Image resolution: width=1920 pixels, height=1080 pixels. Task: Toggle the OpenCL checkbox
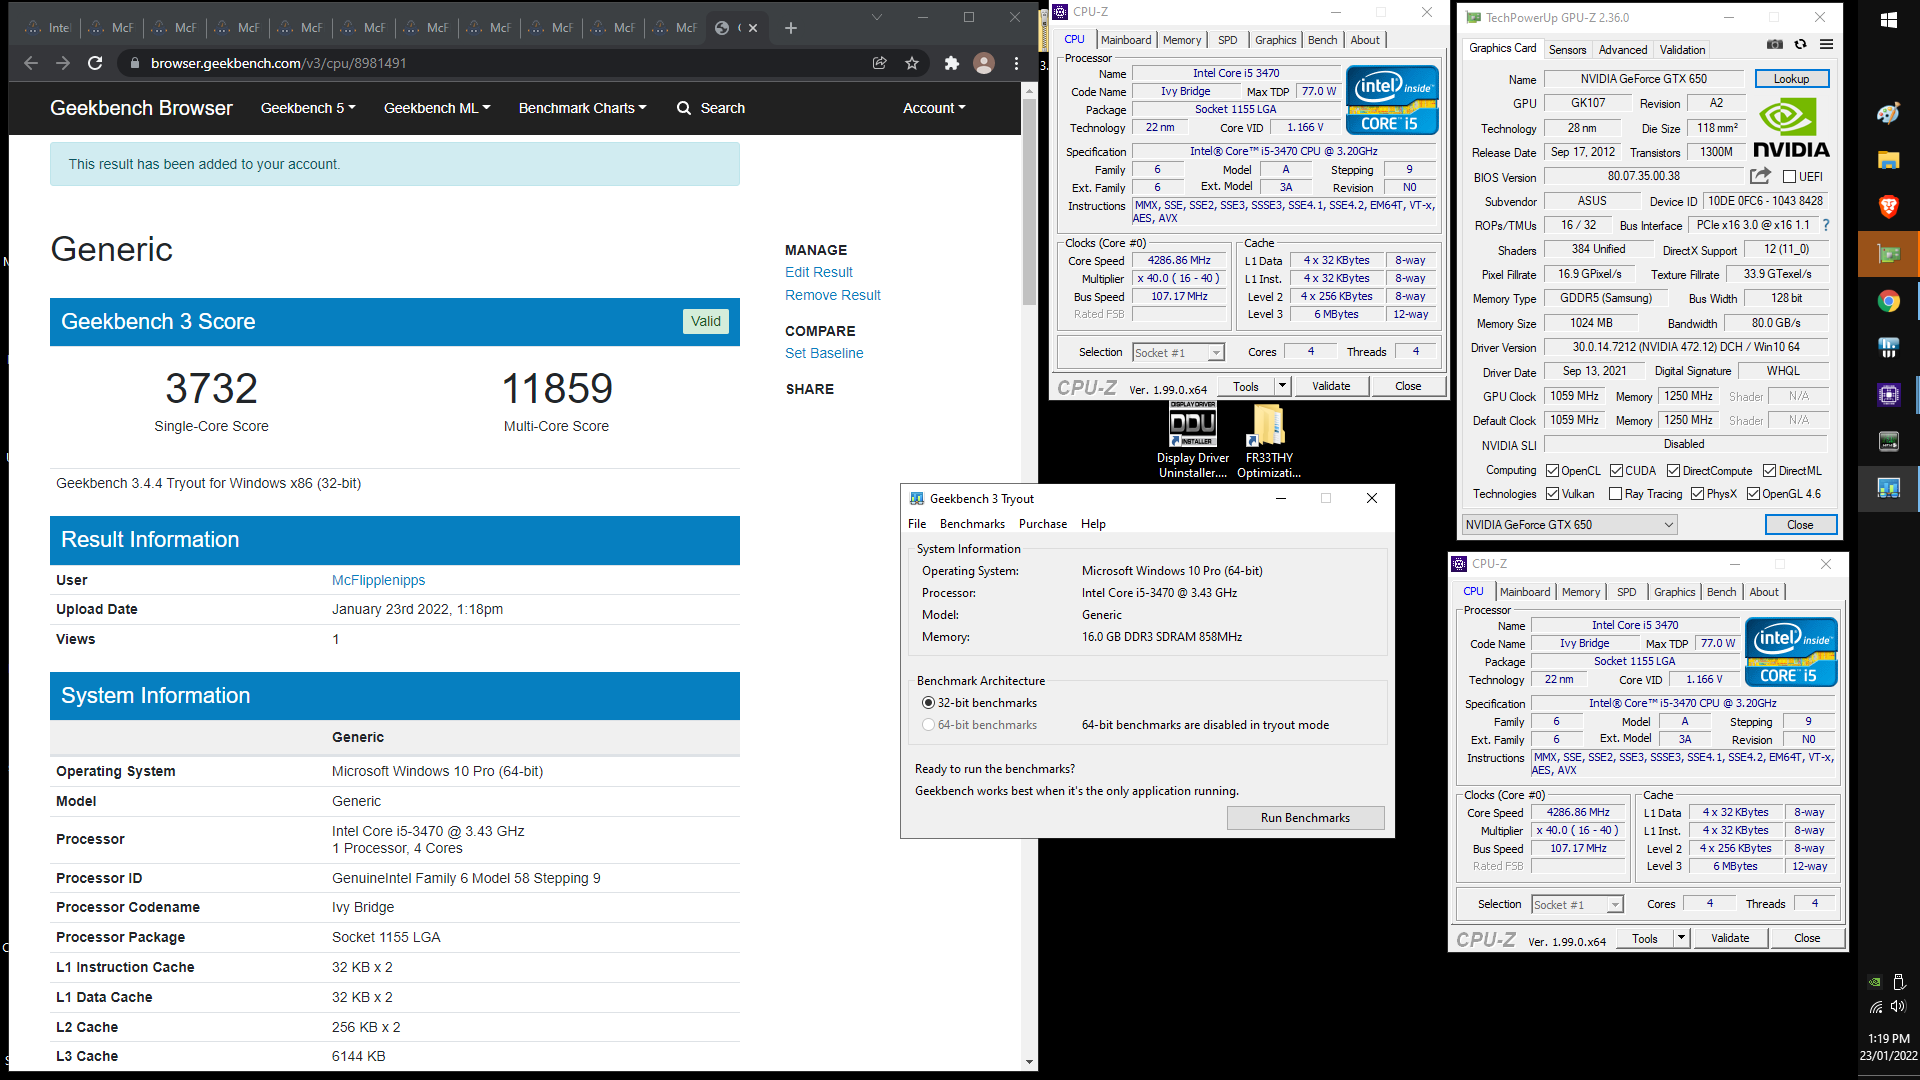(1553, 471)
